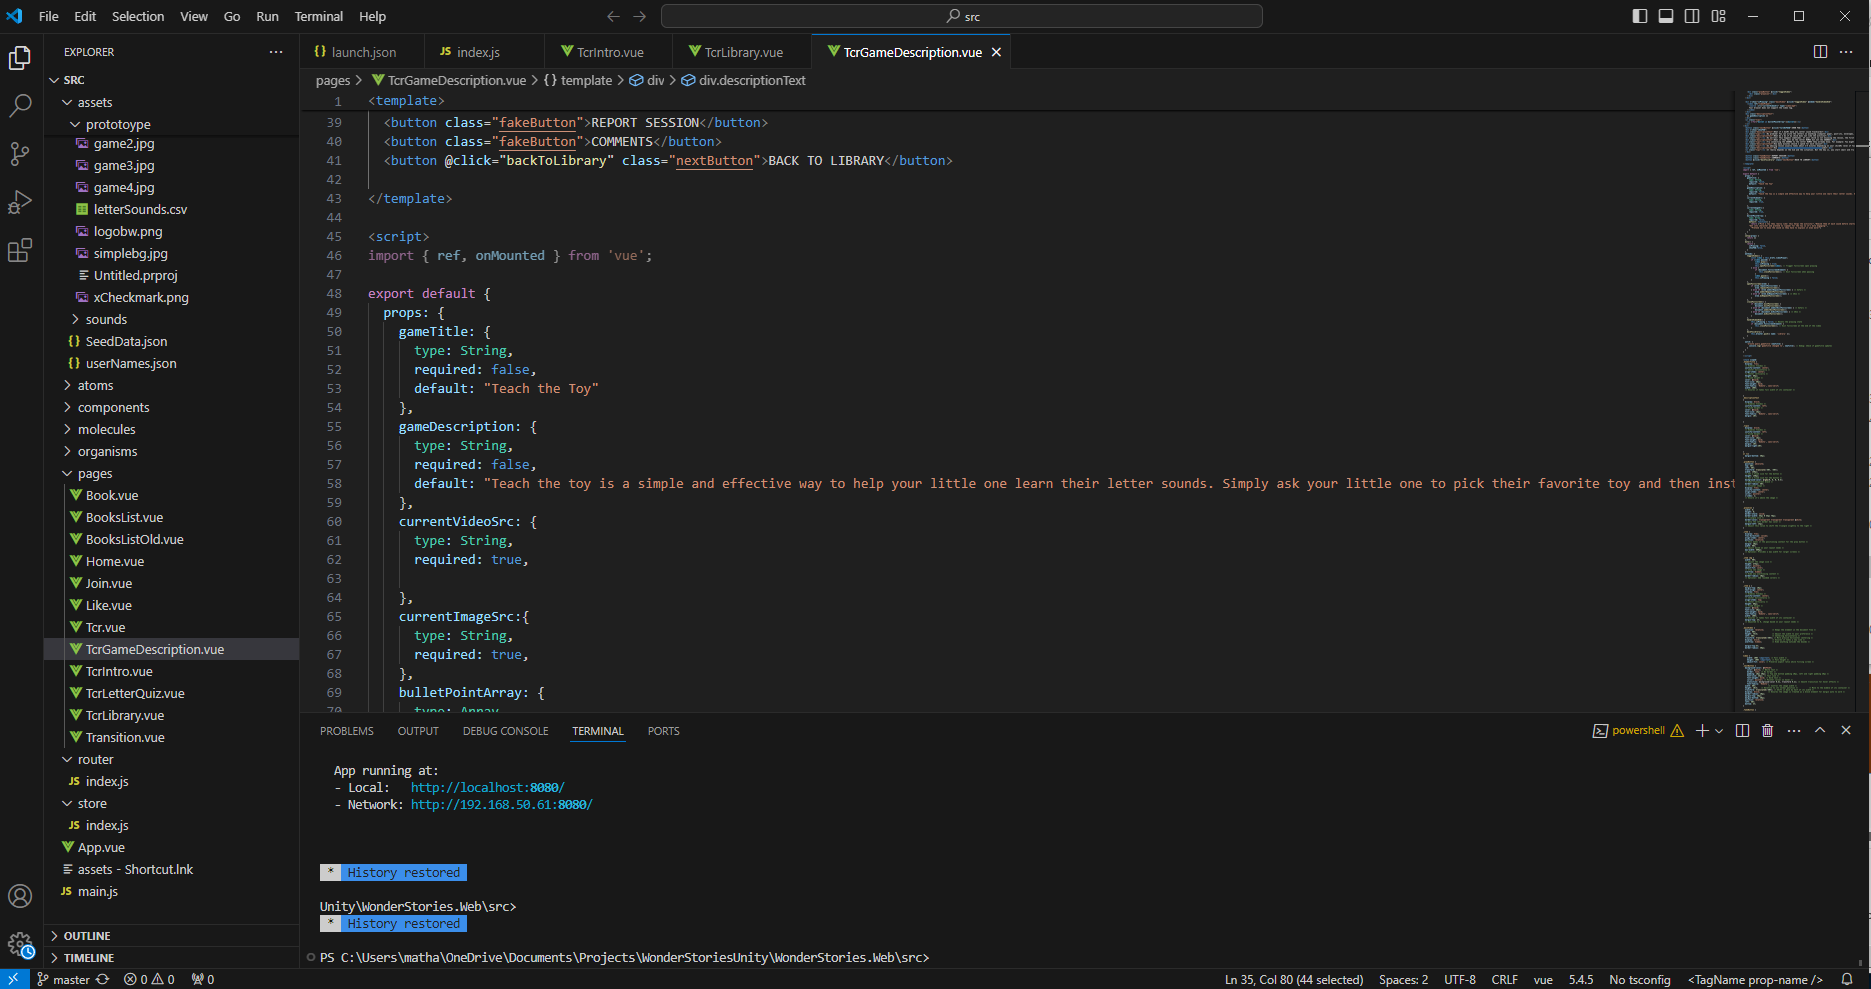Open the Terminal menu
Viewport: 1871px width, 989px height.
point(319,16)
